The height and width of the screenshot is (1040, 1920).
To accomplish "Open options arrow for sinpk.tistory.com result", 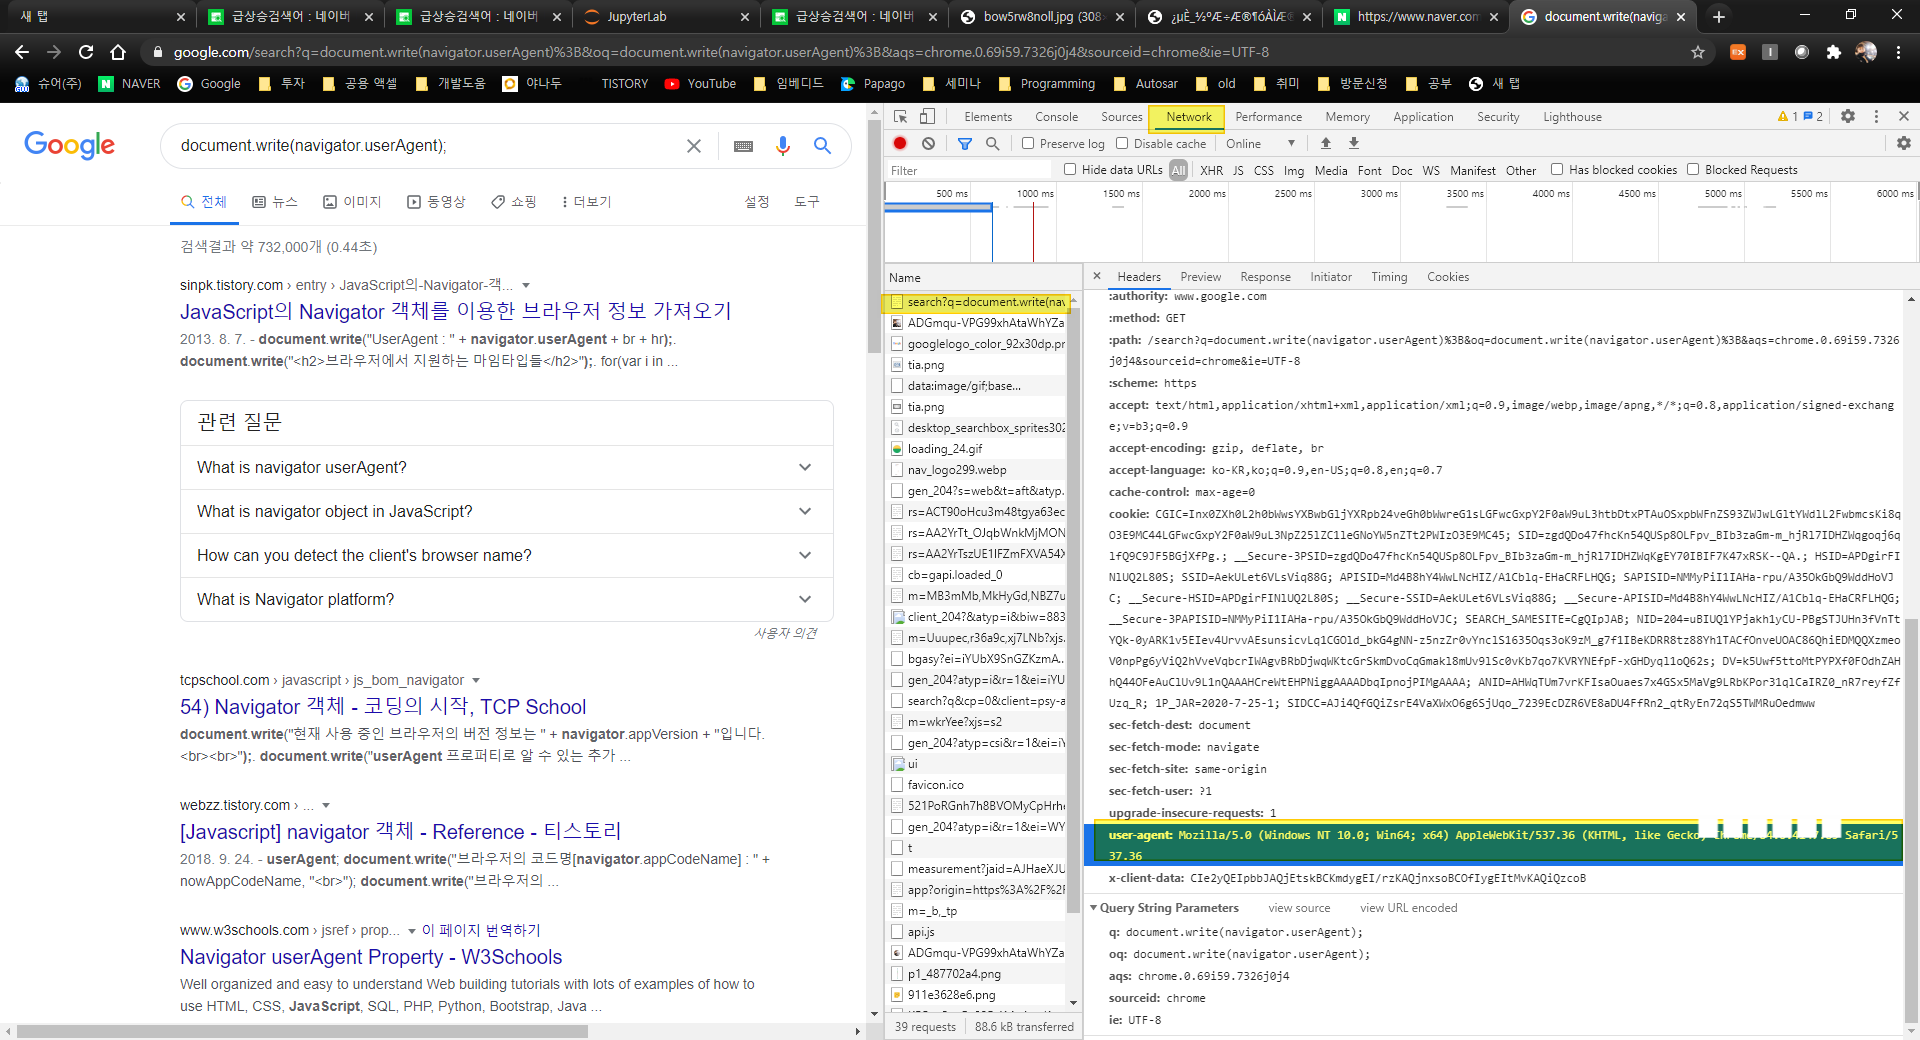I will [526, 285].
